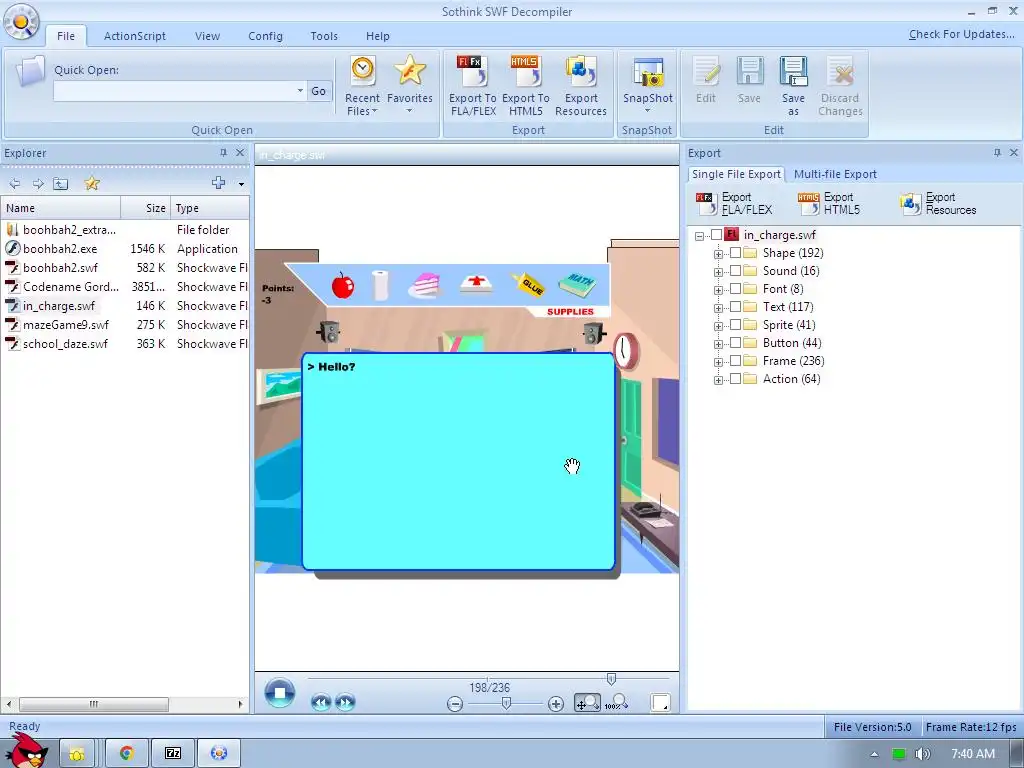Click the fit-to-window zoom icon
Image resolution: width=1024 pixels, height=768 pixels.
(x=587, y=703)
